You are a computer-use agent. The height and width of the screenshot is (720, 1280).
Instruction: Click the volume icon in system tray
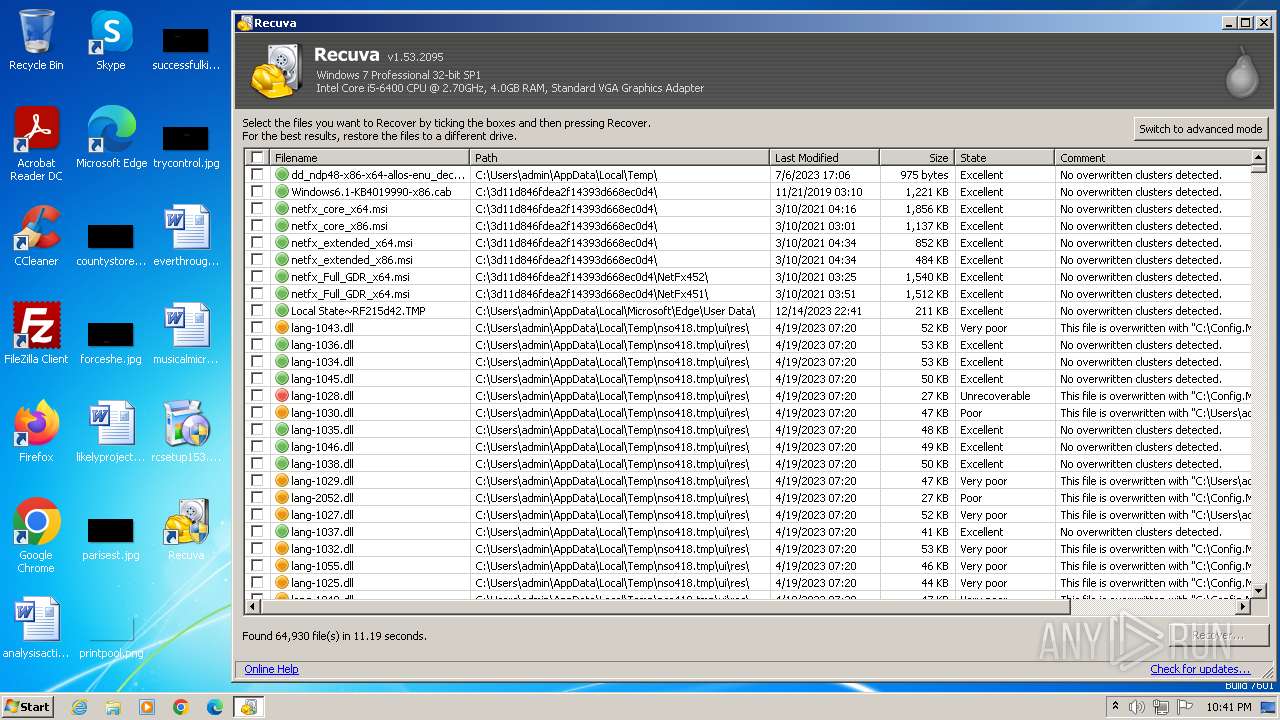(x=1137, y=707)
